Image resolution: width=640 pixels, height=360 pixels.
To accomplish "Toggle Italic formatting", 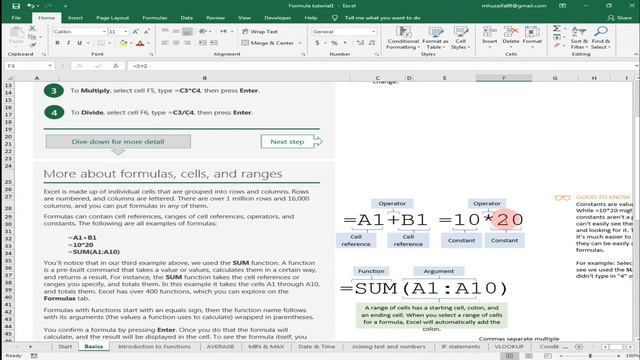I will [x=68, y=43].
